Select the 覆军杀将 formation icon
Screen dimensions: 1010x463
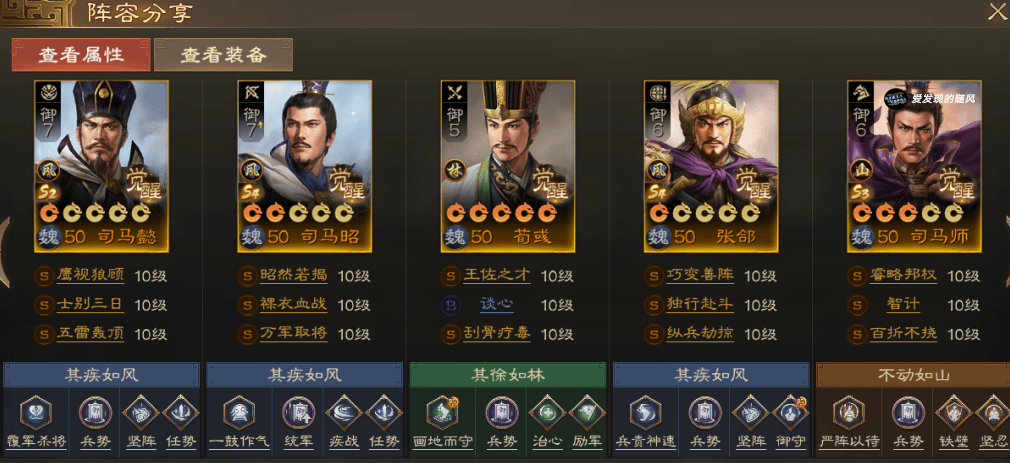click(36, 412)
